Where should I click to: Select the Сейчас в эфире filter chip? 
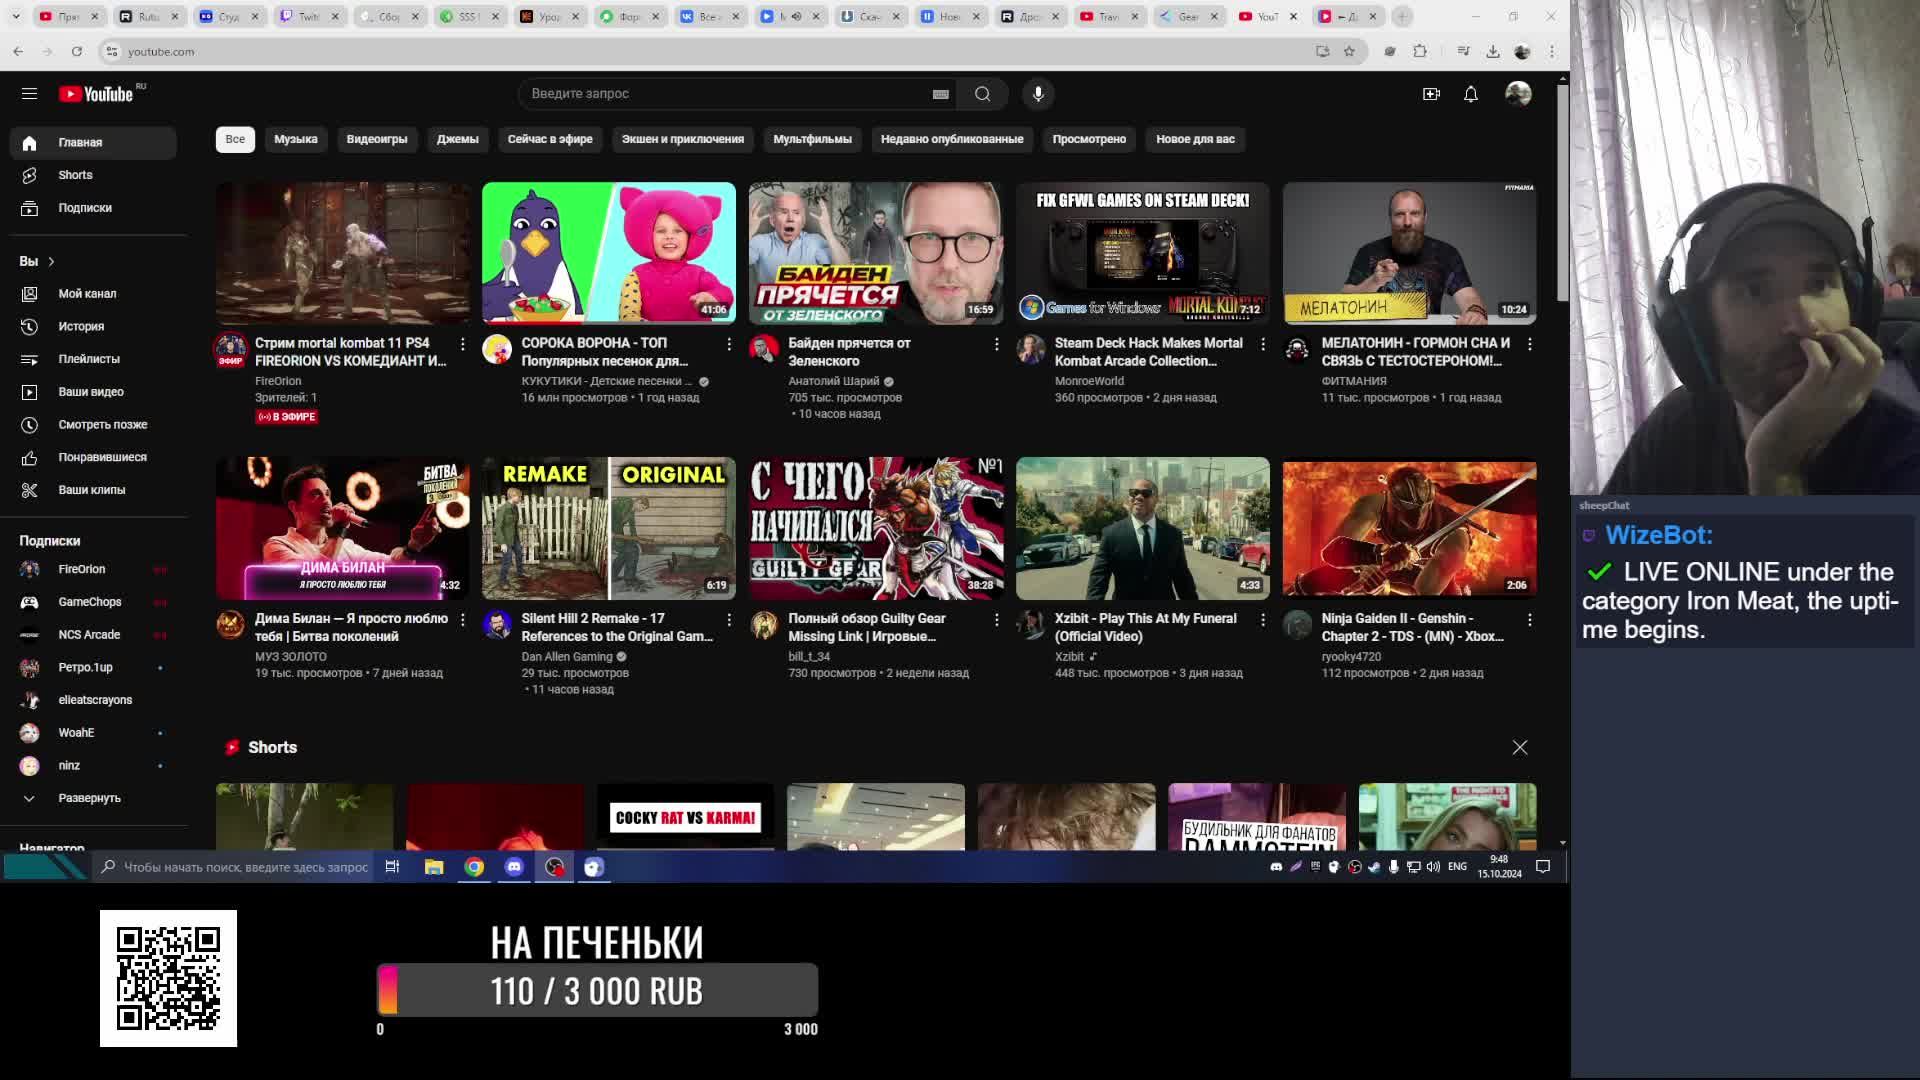pos(549,139)
